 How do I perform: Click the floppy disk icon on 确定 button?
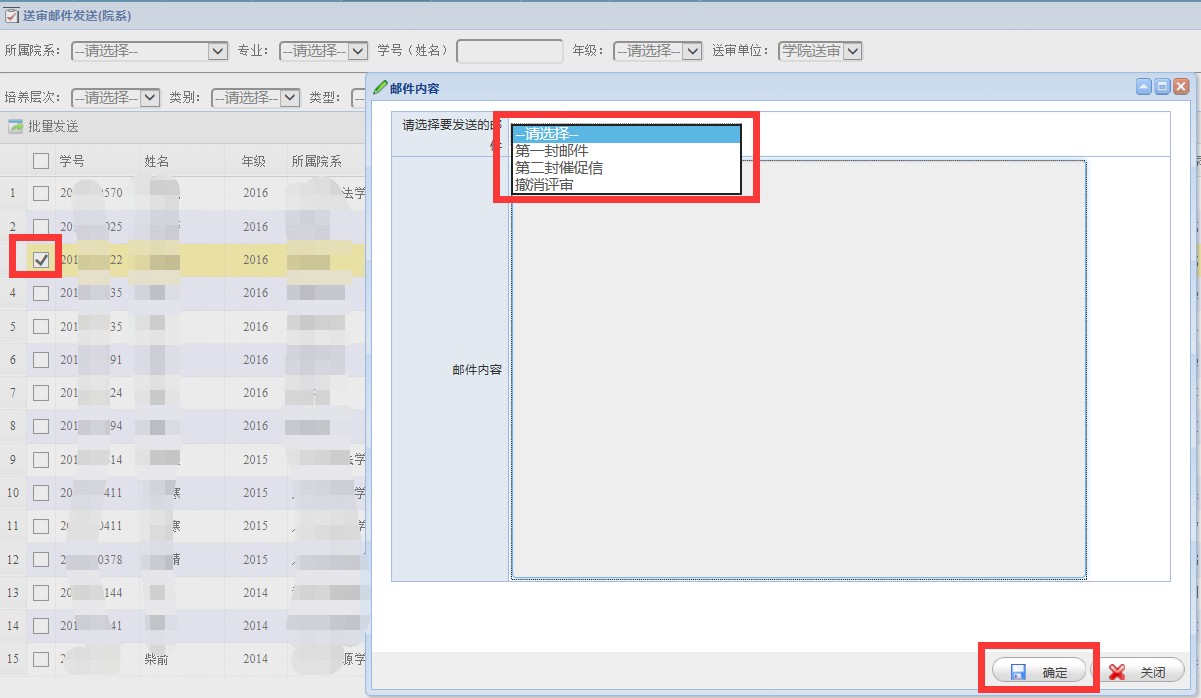click(x=1018, y=672)
